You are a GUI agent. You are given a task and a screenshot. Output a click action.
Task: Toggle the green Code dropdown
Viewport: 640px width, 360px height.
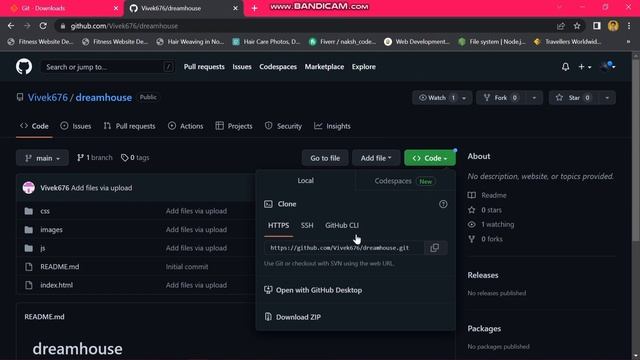pos(430,158)
